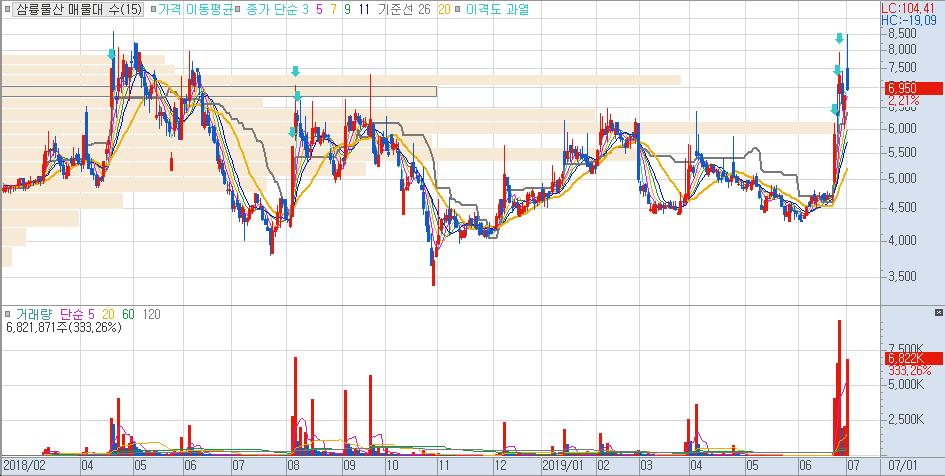Click the cyan arrow signal at April 2018 peak
The height and width of the screenshot is (476, 945).
point(111,55)
